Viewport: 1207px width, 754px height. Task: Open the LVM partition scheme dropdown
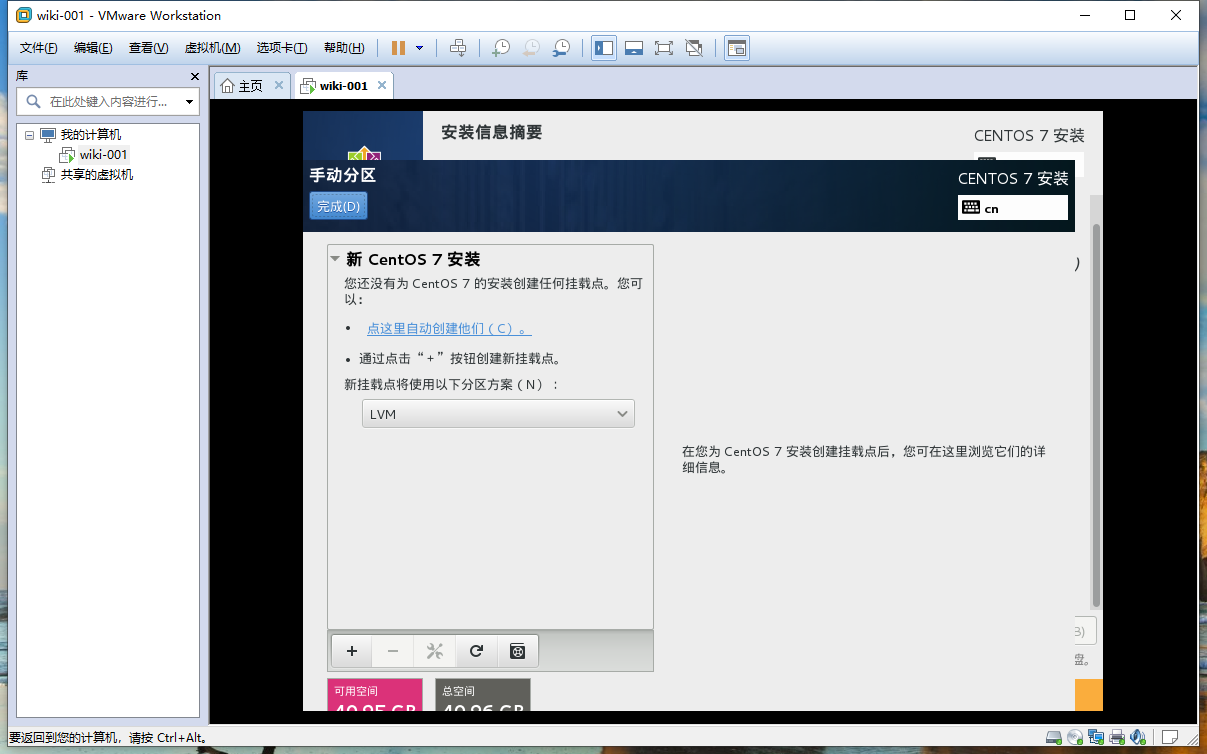tap(498, 414)
